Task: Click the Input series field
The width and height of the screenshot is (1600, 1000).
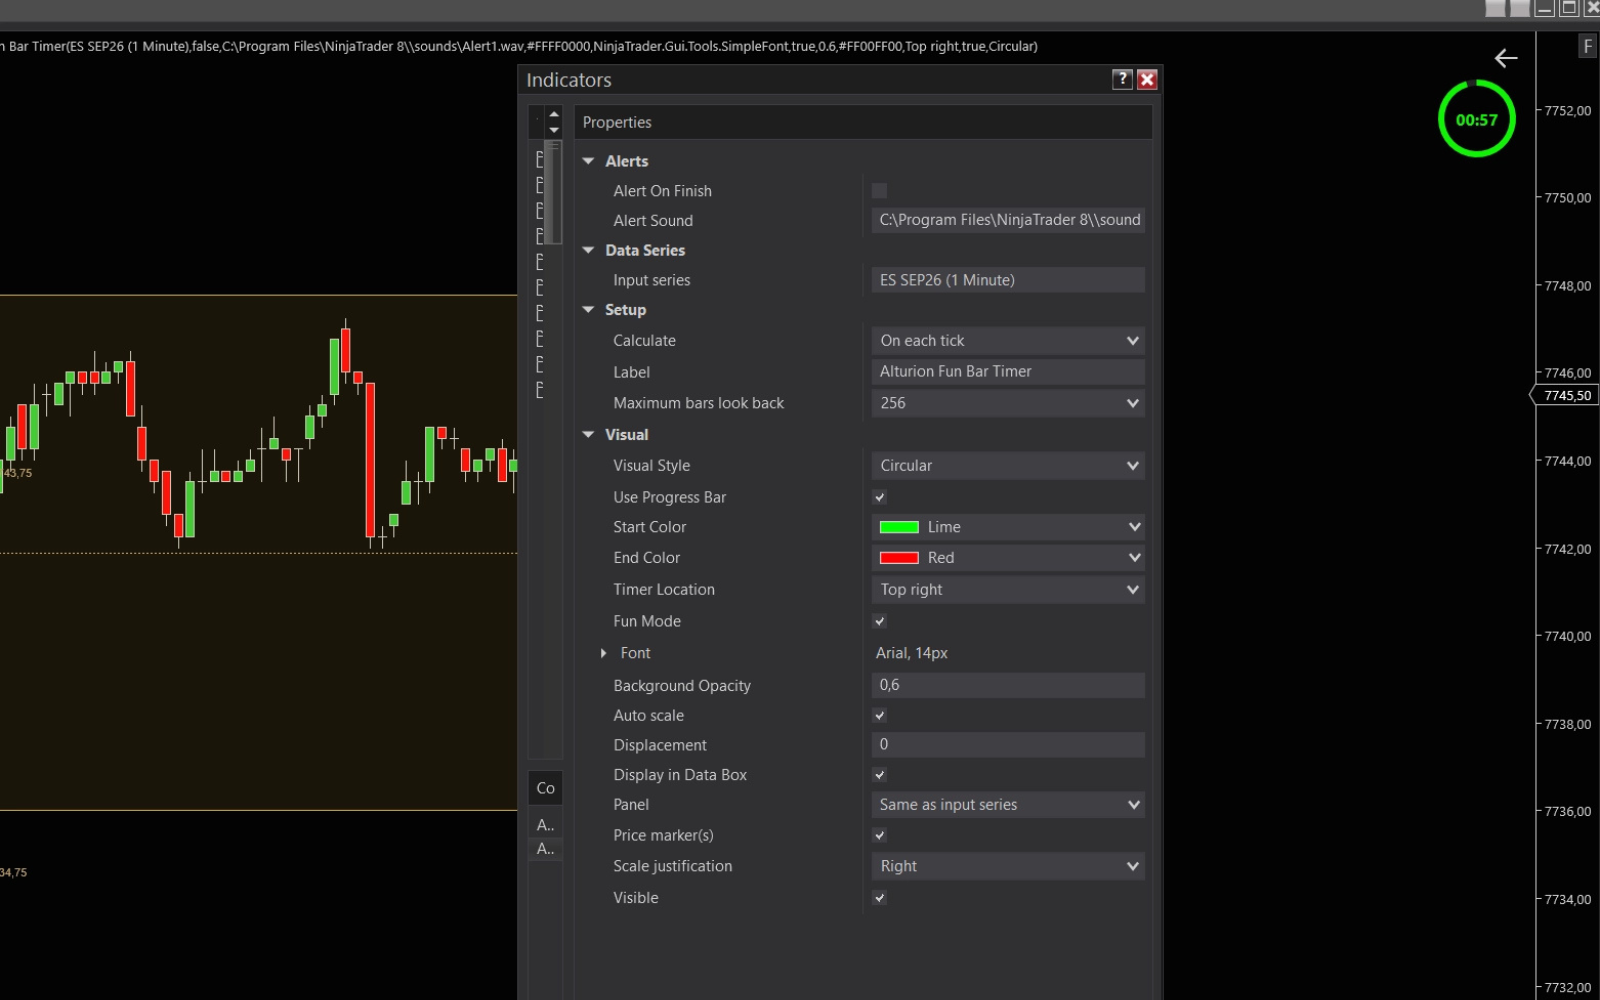Action: coord(1008,280)
